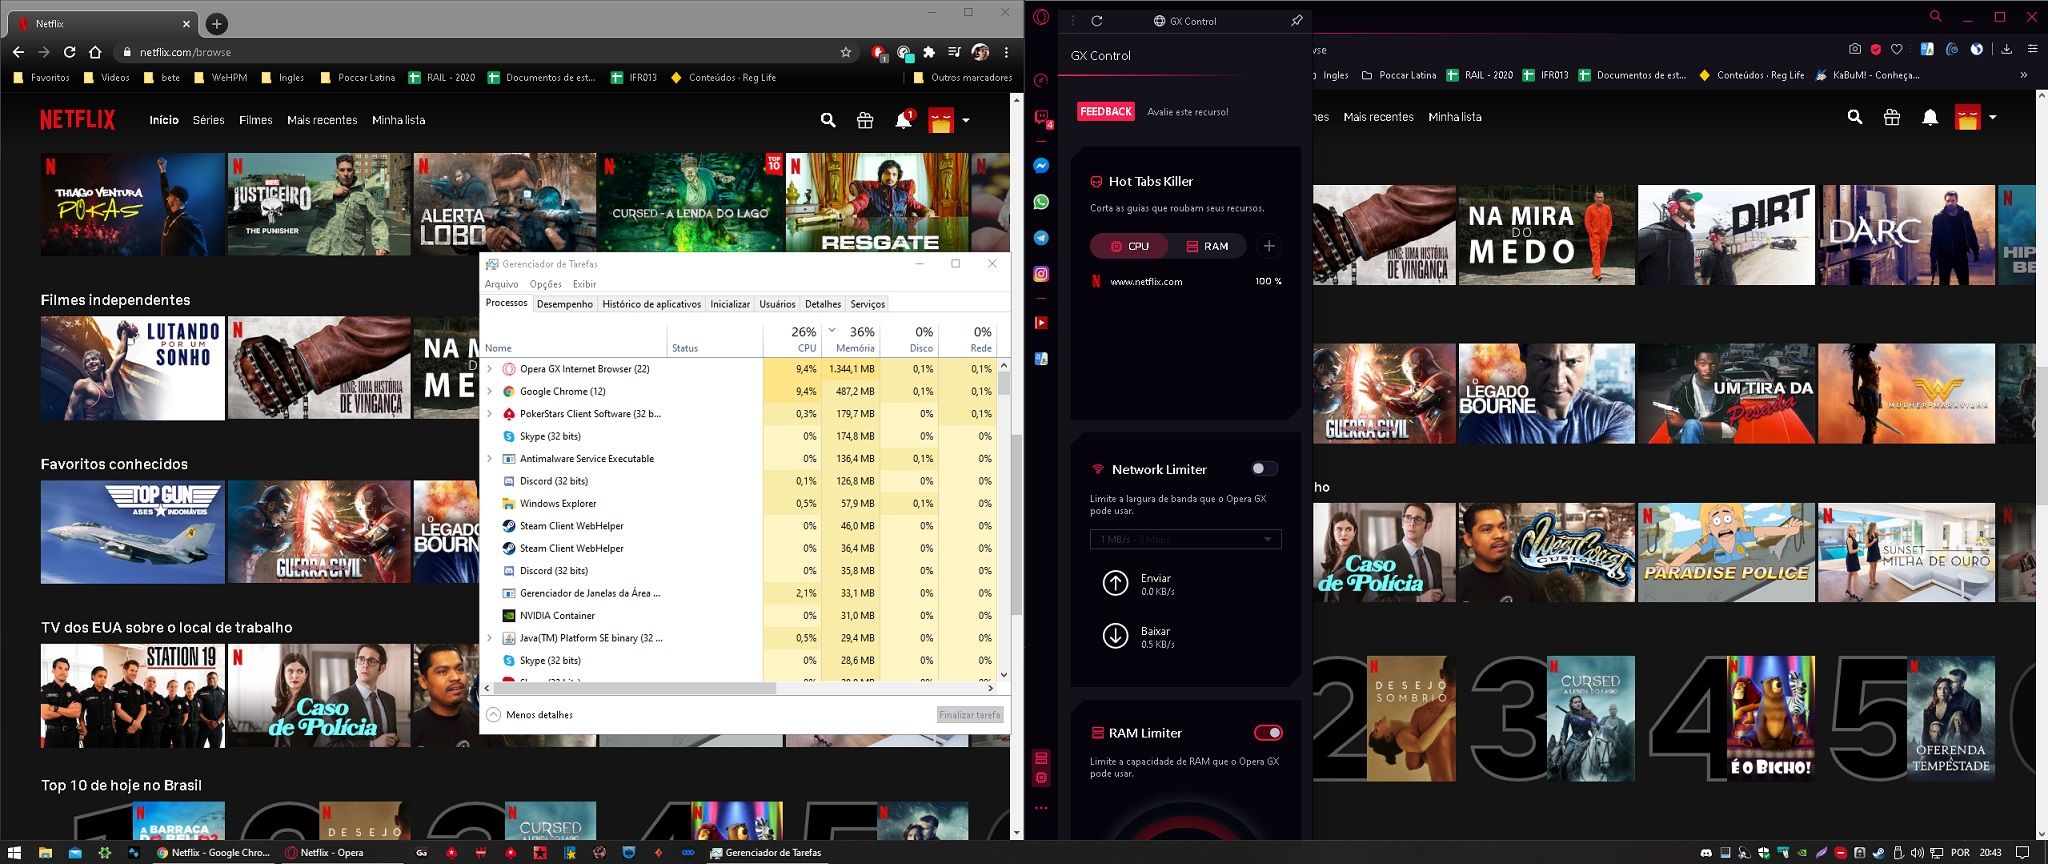Viewport: 2048px width, 864px height.
Task: Click the plus button in Hot Tabs Killer
Action: tap(1269, 246)
